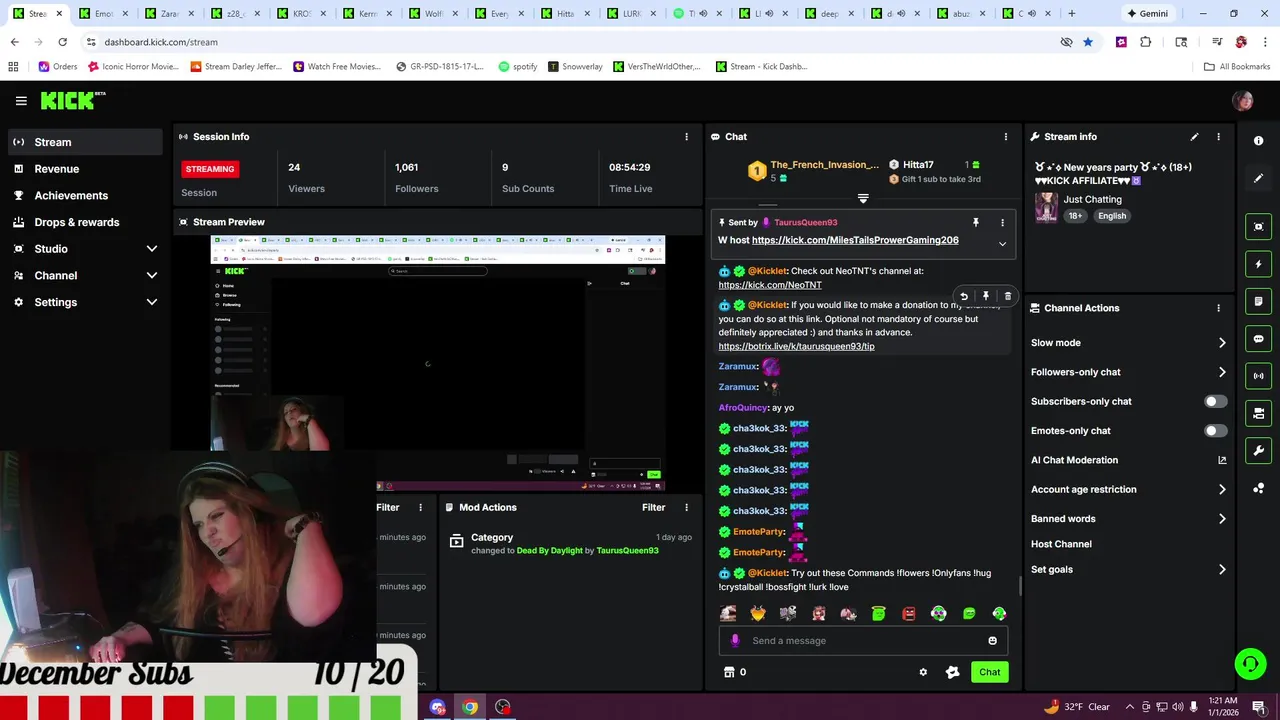Open Mod Actions three-dot menu
The height and width of the screenshot is (720, 1280).
tap(686, 508)
